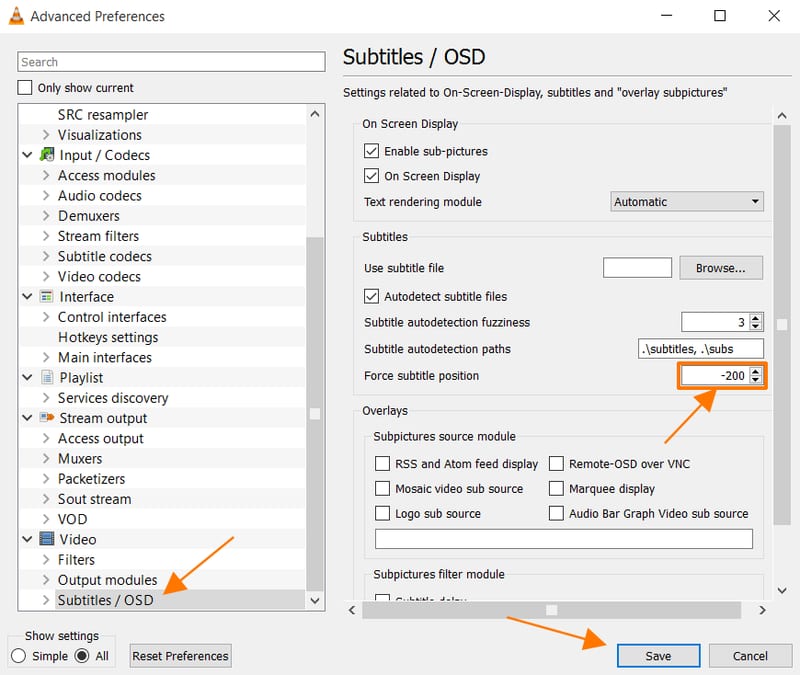Expand Video codecs node
The image size is (800, 675).
46,277
